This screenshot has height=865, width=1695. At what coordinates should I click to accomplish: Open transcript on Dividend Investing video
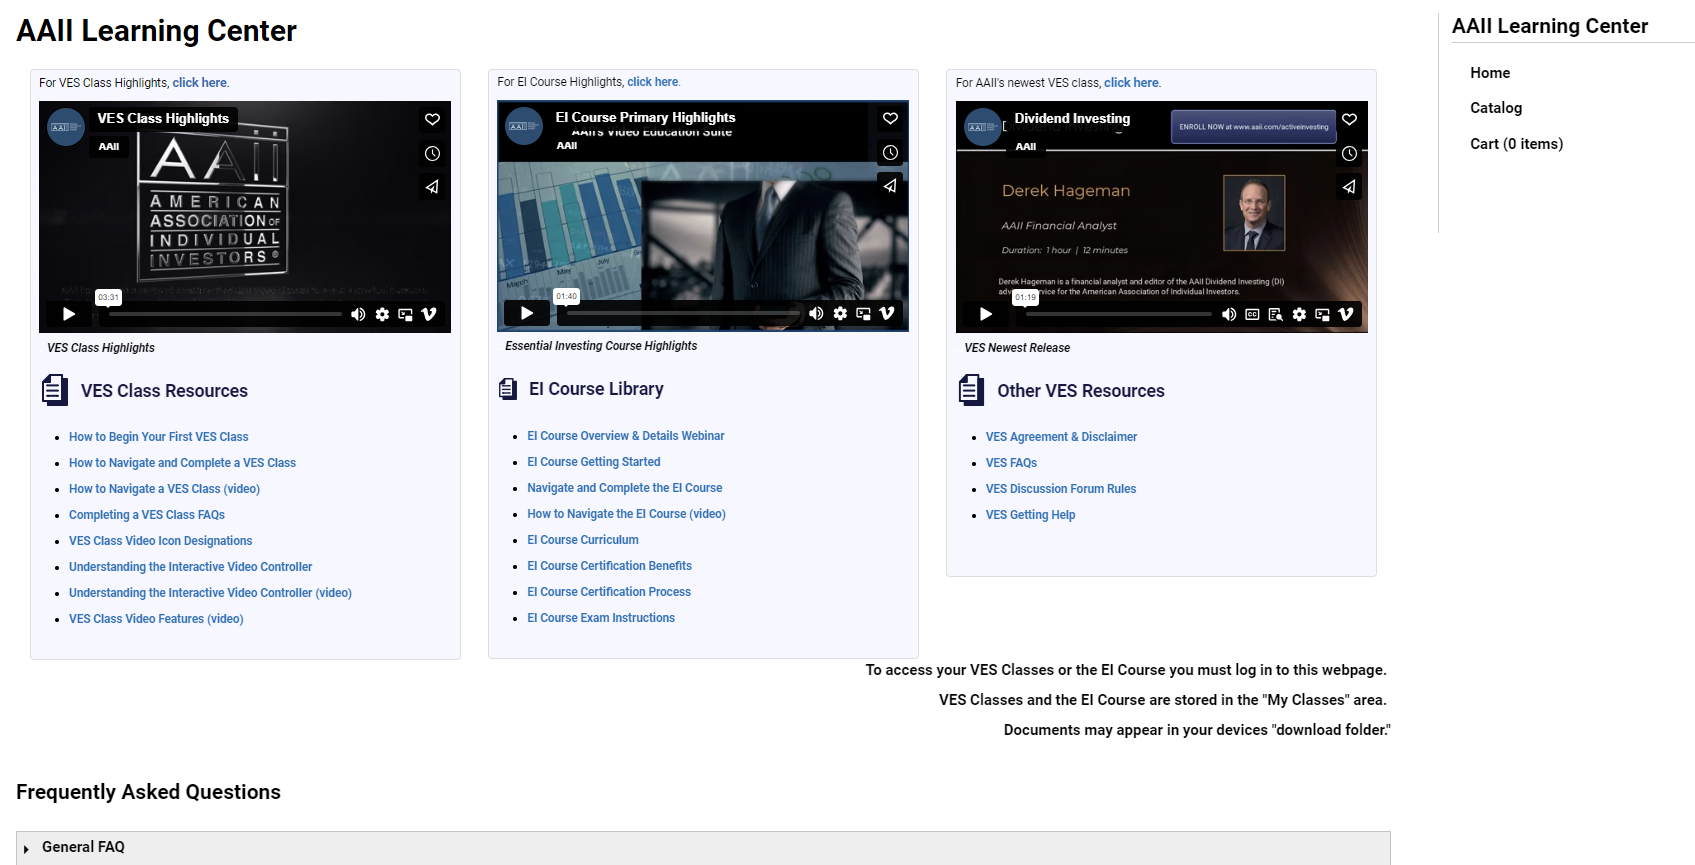click(1275, 314)
